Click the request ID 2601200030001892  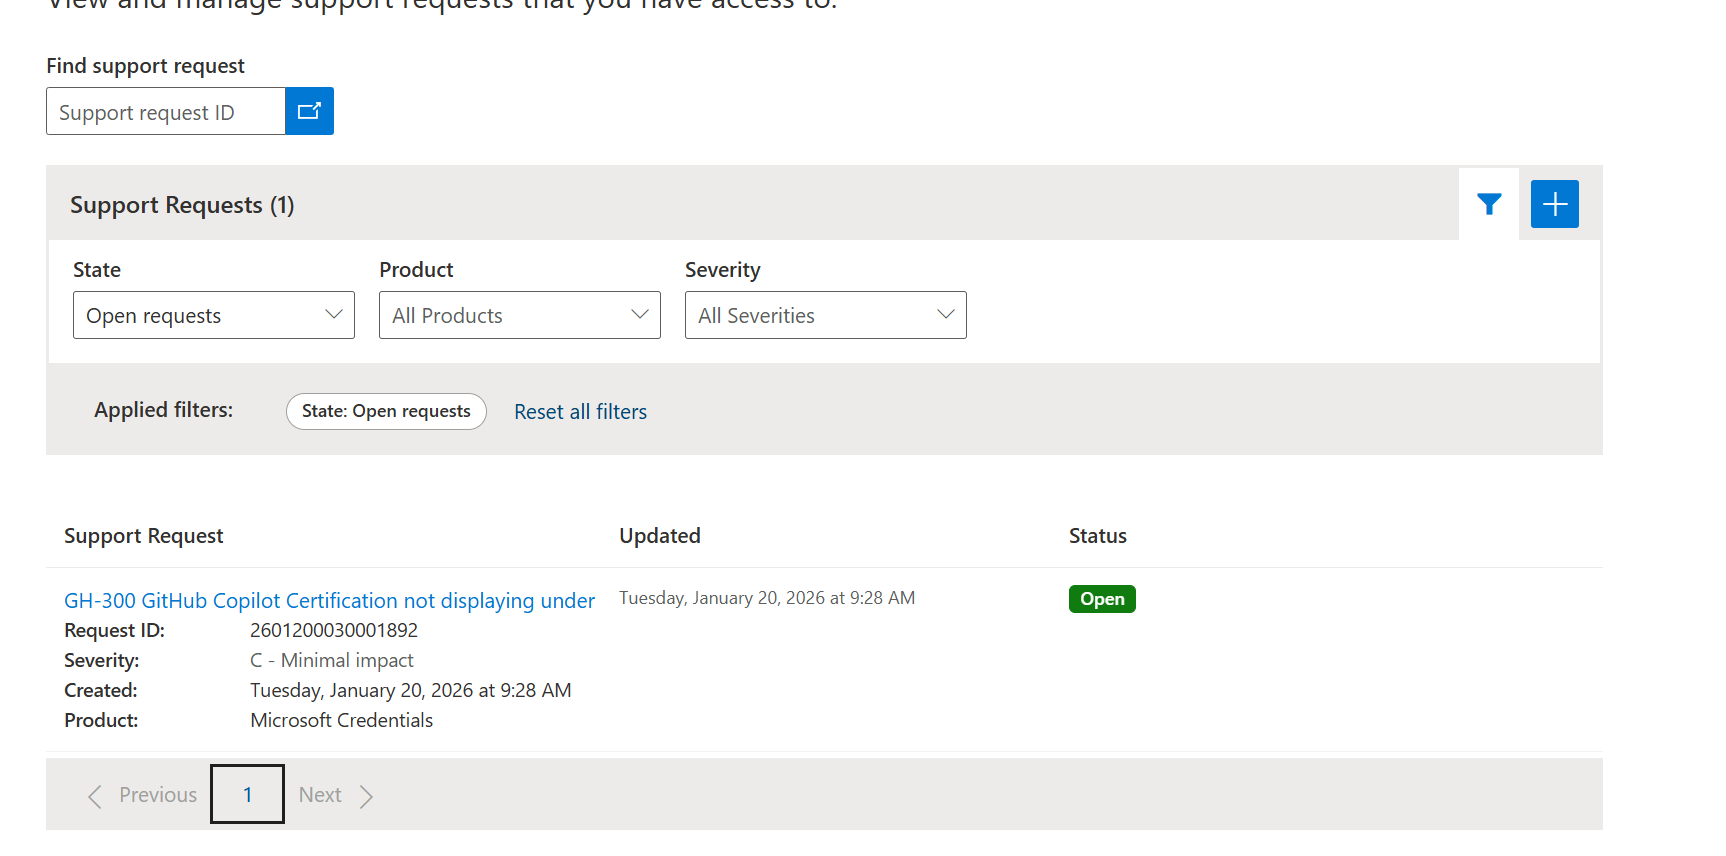334,630
